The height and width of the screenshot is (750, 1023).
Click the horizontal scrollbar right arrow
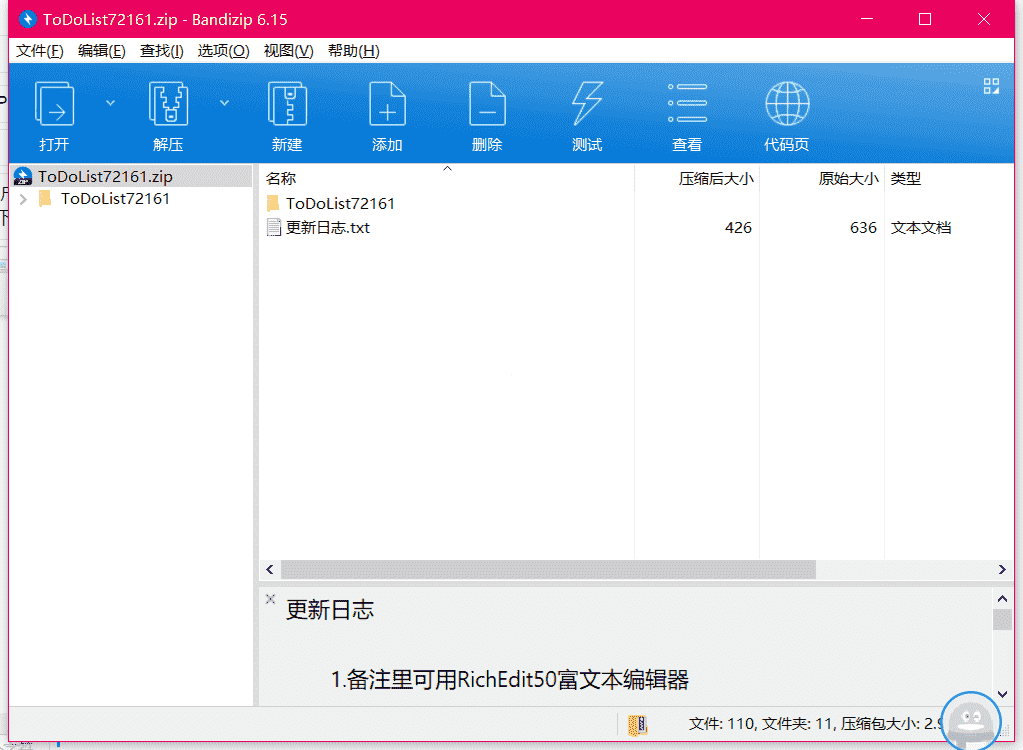(x=1002, y=569)
